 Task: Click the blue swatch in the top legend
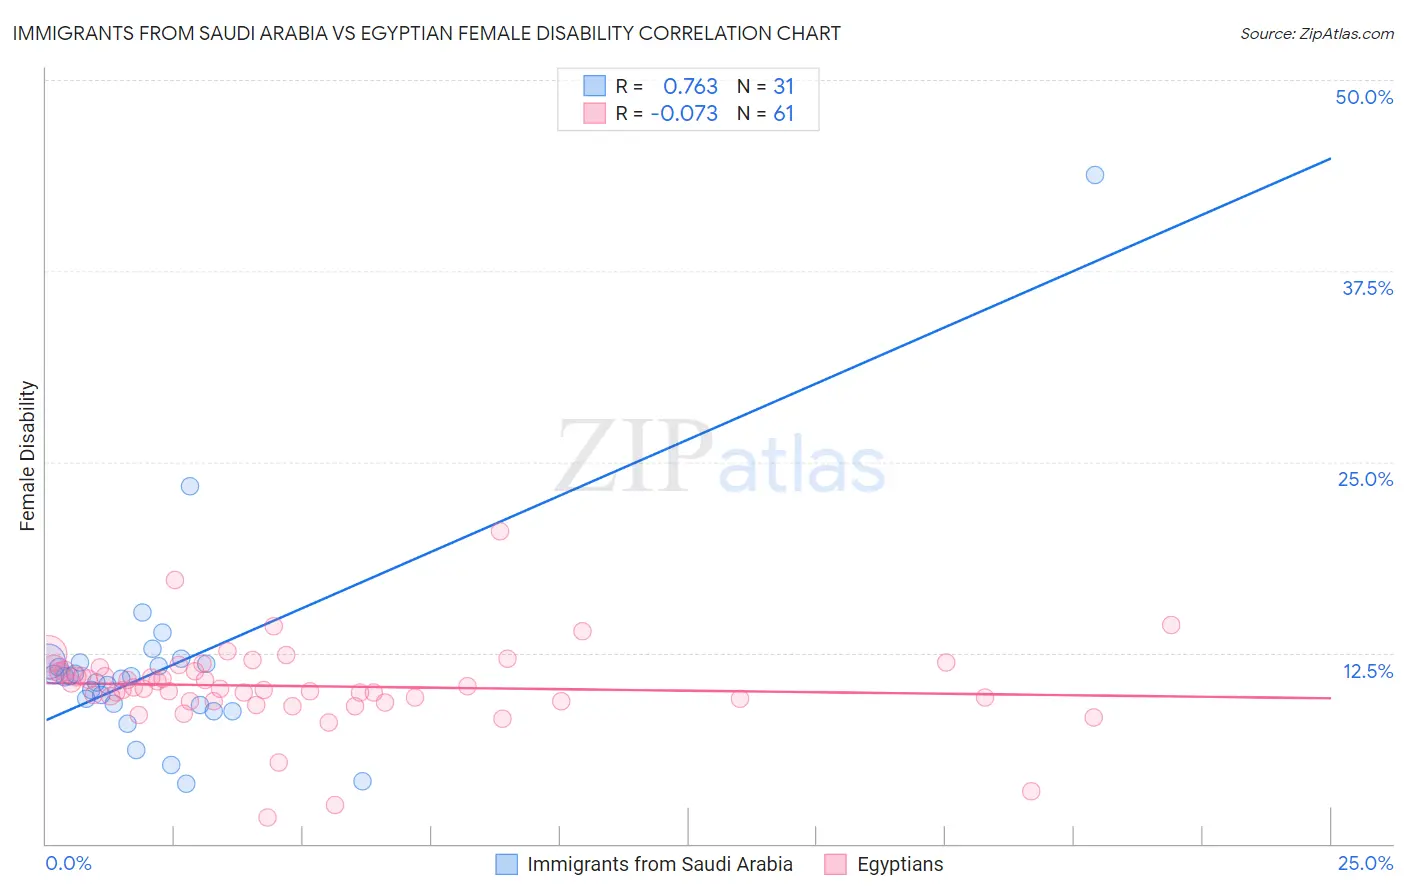[x=594, y=86]
